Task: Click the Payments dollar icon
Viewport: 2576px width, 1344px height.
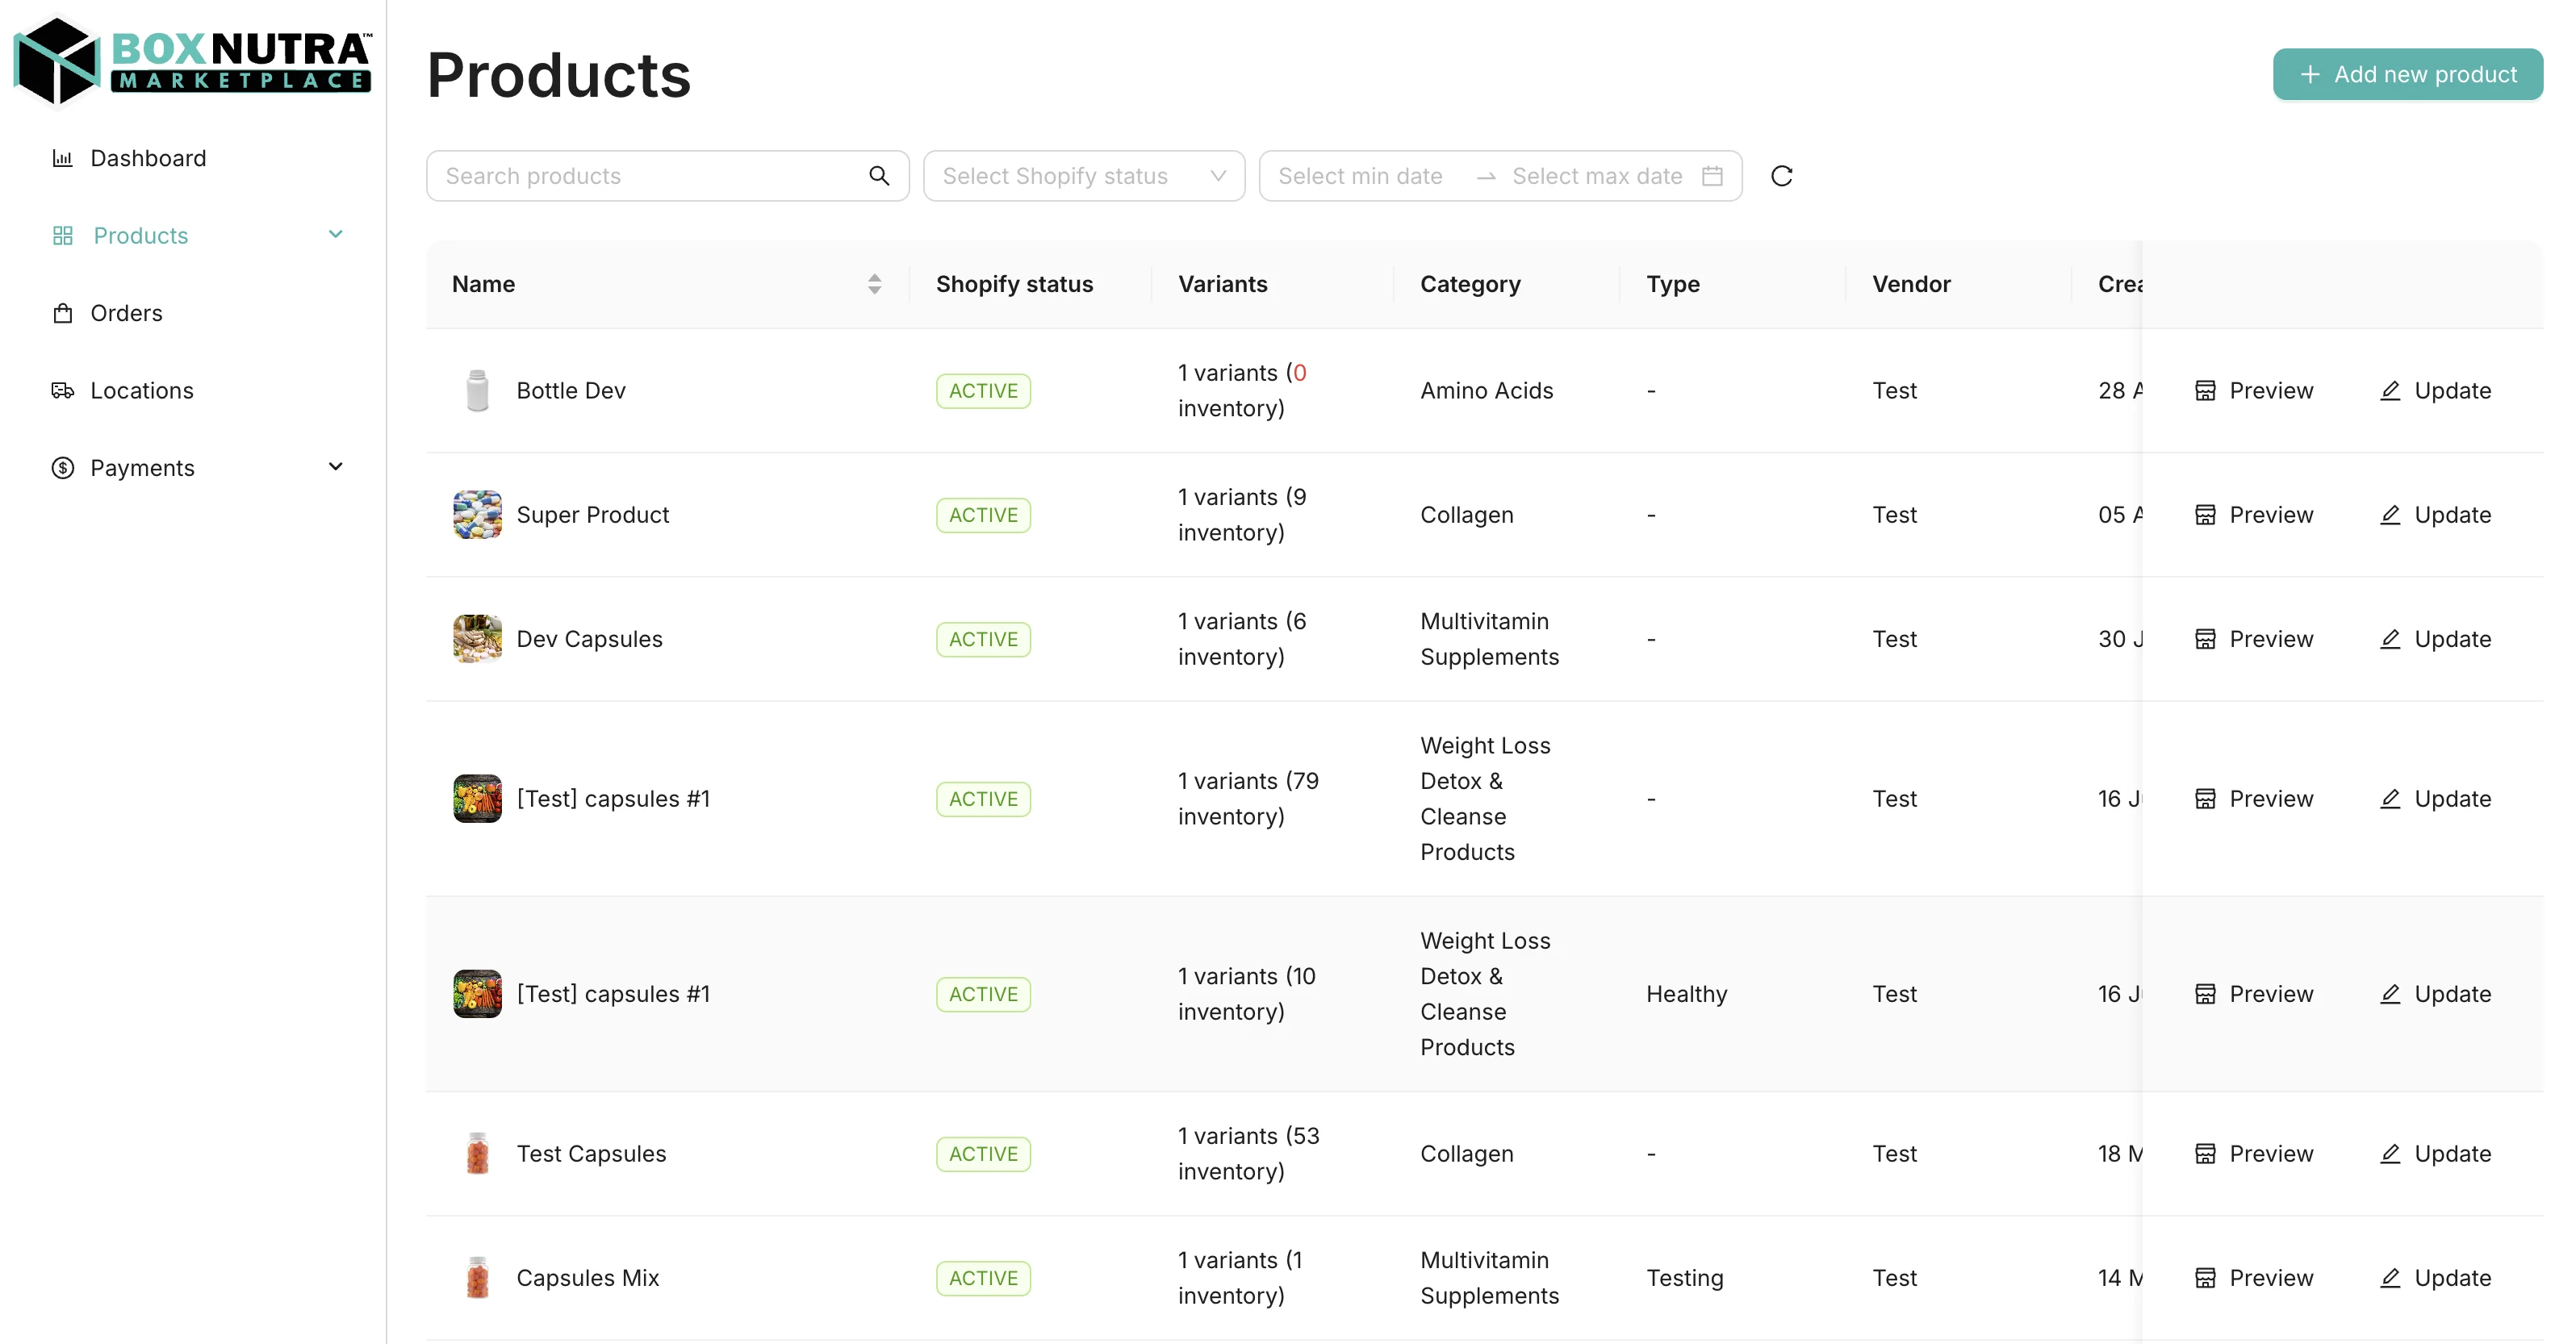Action: pyautogui.click(x=62, y=467)
